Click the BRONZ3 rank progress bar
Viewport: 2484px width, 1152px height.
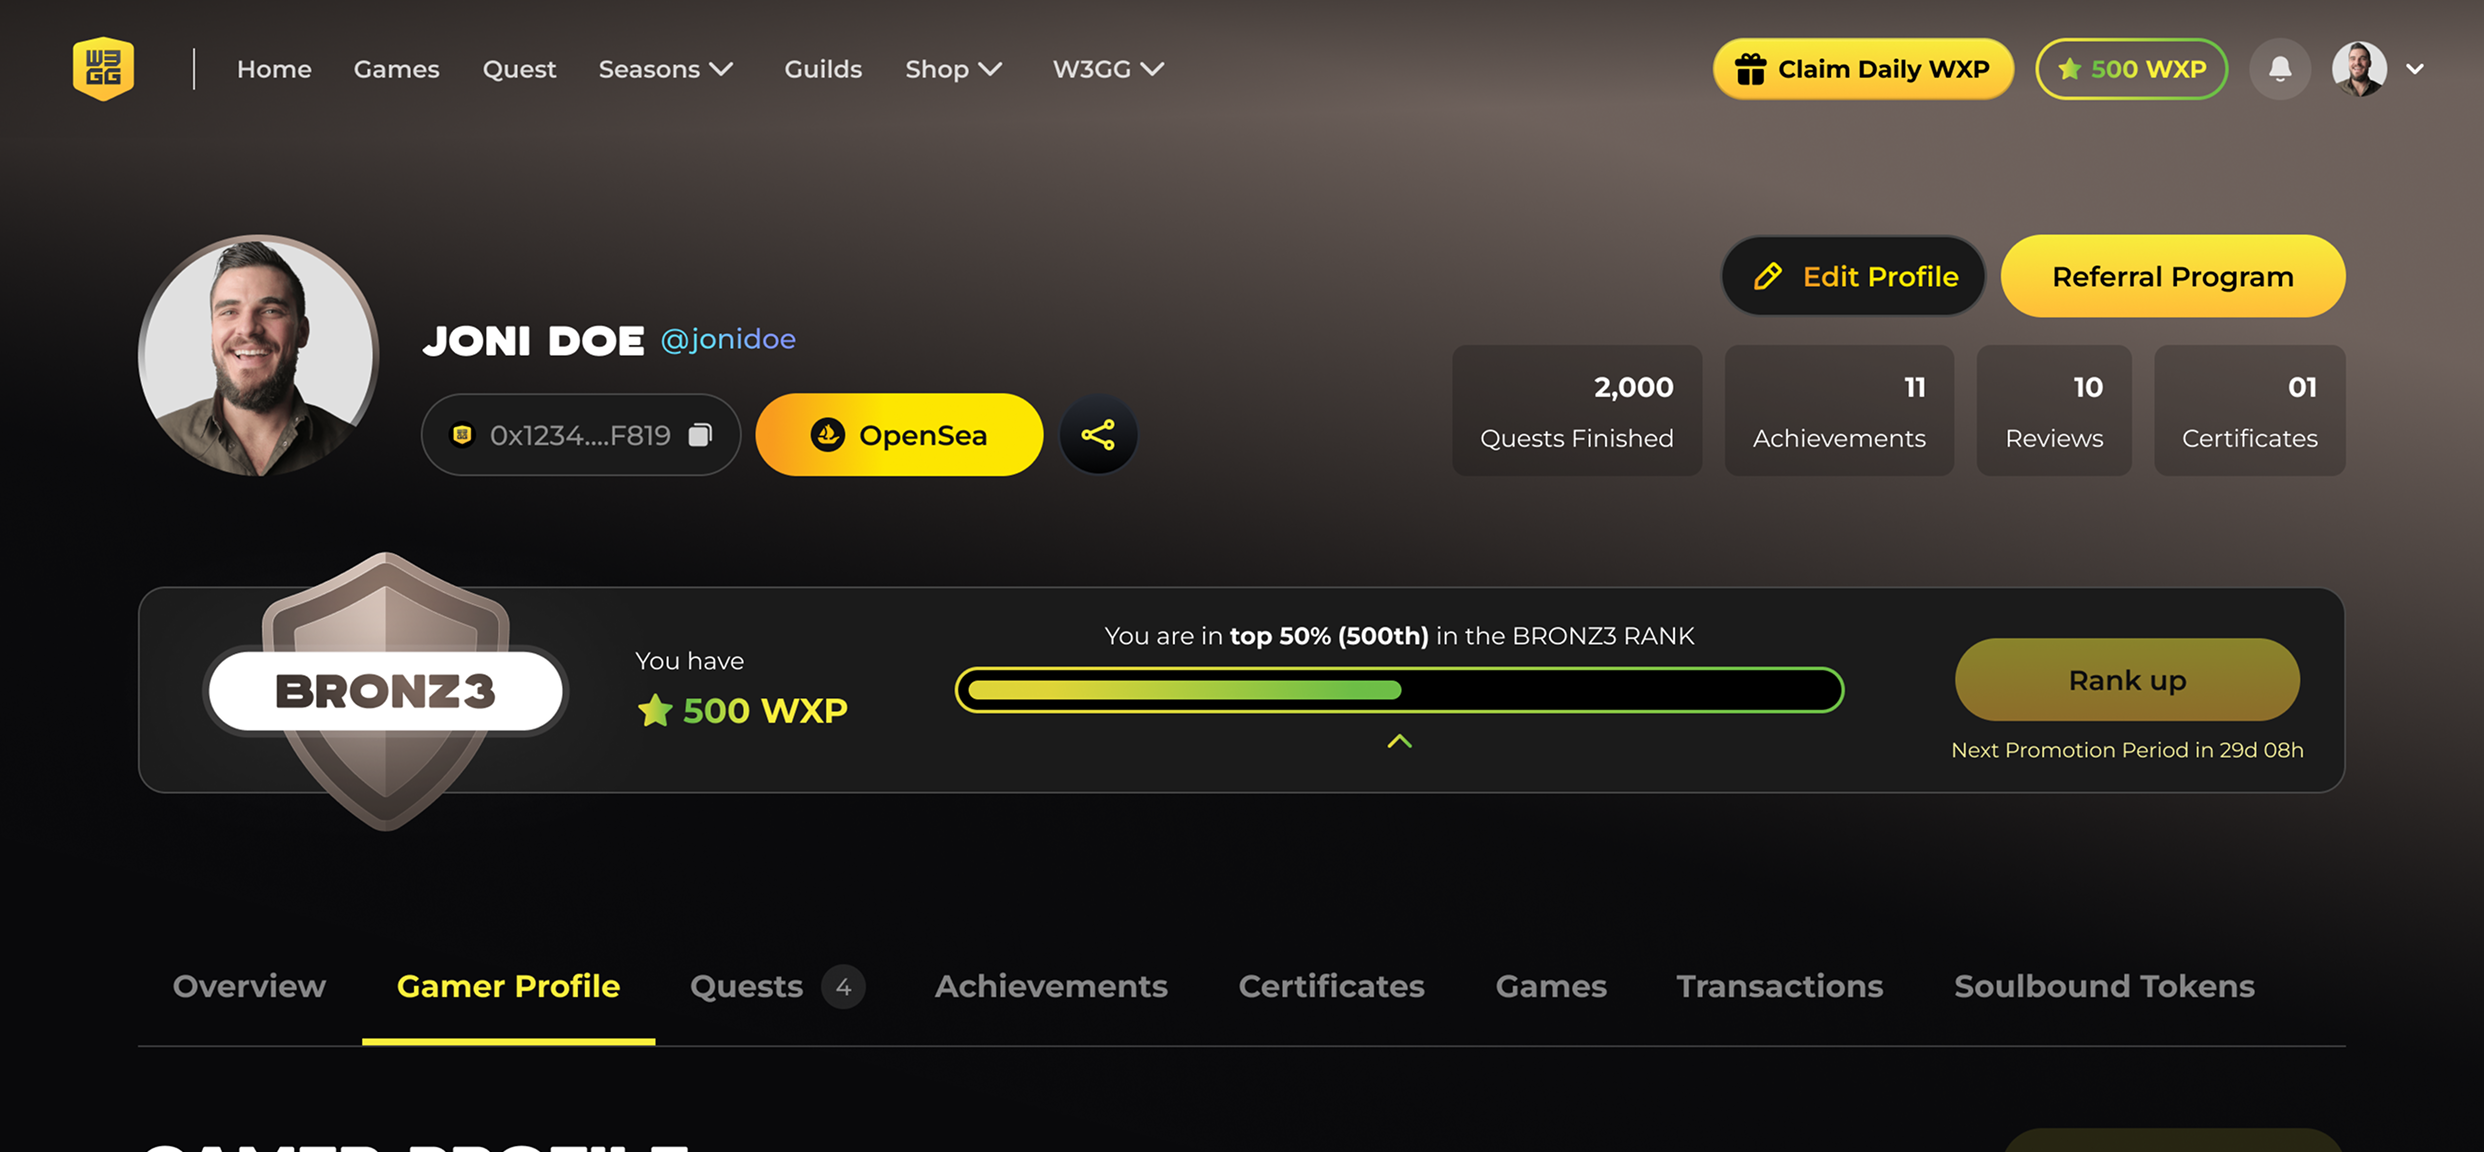[x=1399, y=690]
